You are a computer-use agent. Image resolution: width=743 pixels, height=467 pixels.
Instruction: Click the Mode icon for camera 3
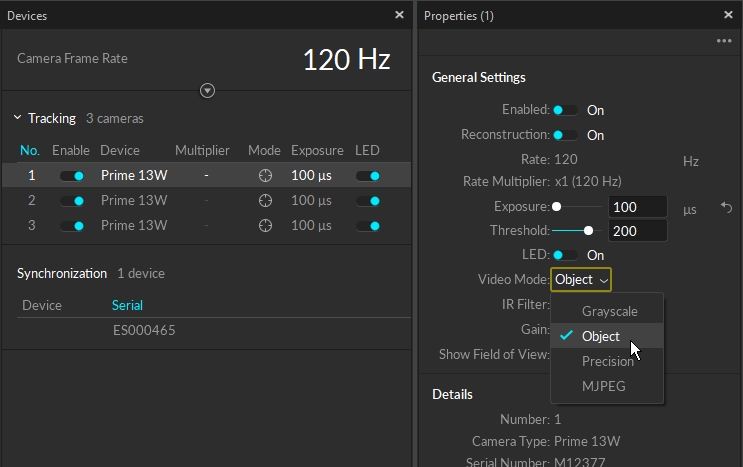point(265,225)
